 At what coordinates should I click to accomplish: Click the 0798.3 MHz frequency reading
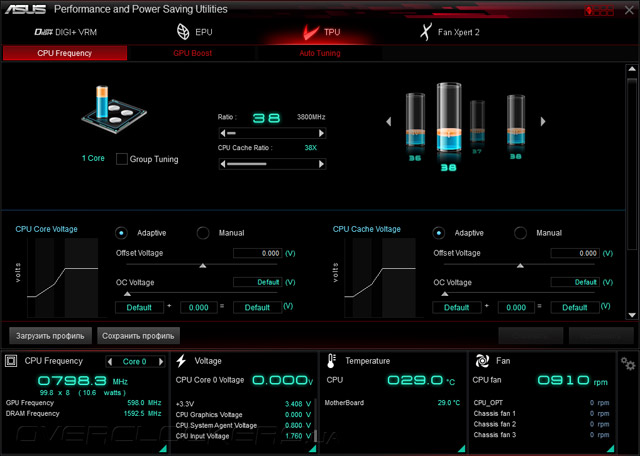83,381
